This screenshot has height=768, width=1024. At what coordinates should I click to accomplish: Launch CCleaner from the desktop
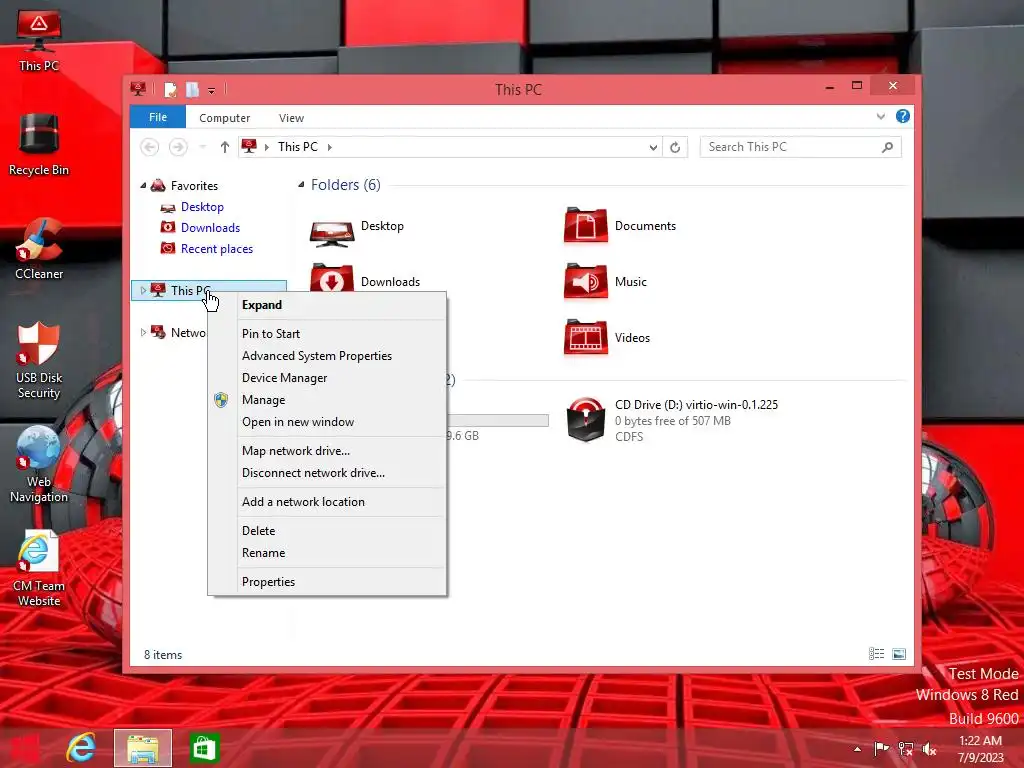tap(39, 249)
